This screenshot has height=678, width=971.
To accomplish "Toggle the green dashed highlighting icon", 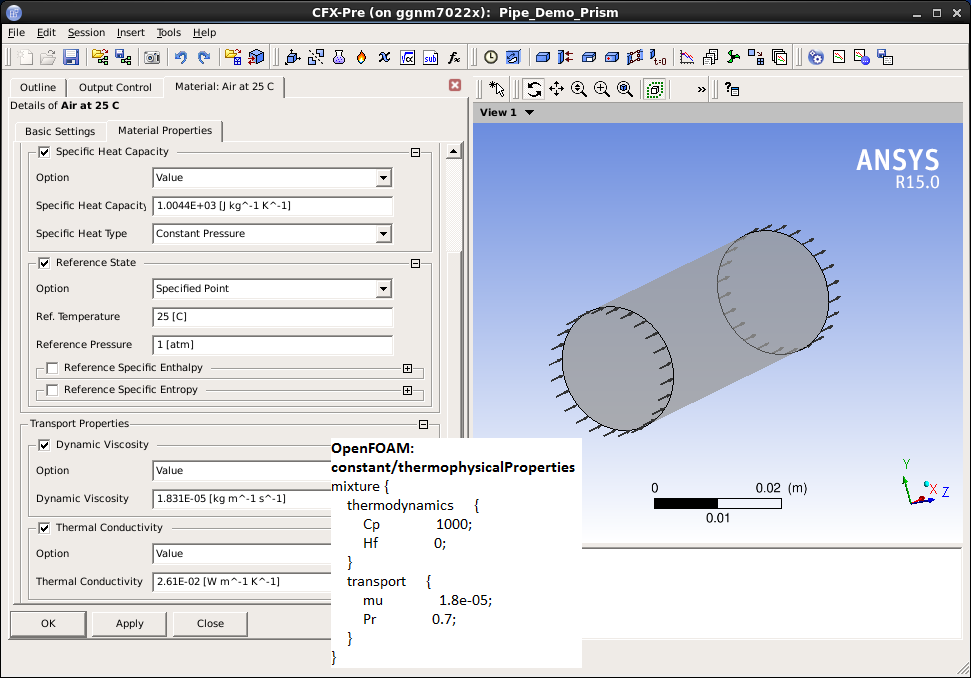I will pyautogui.click(x=655, y=89).
